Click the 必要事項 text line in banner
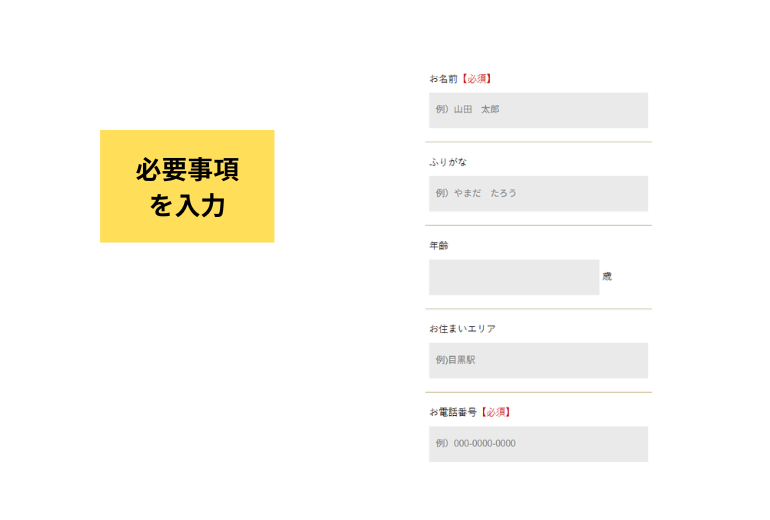The image size is (770, 520). (x=187, y=170)
